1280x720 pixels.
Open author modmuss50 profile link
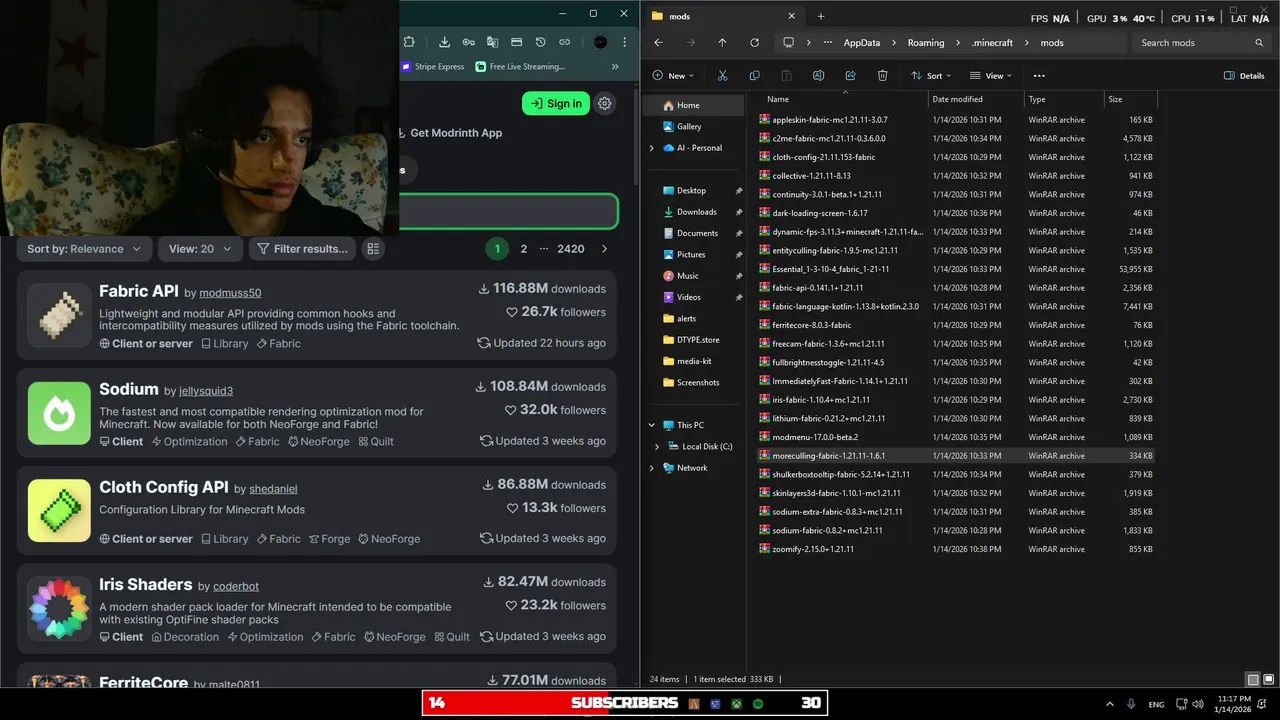230,293
